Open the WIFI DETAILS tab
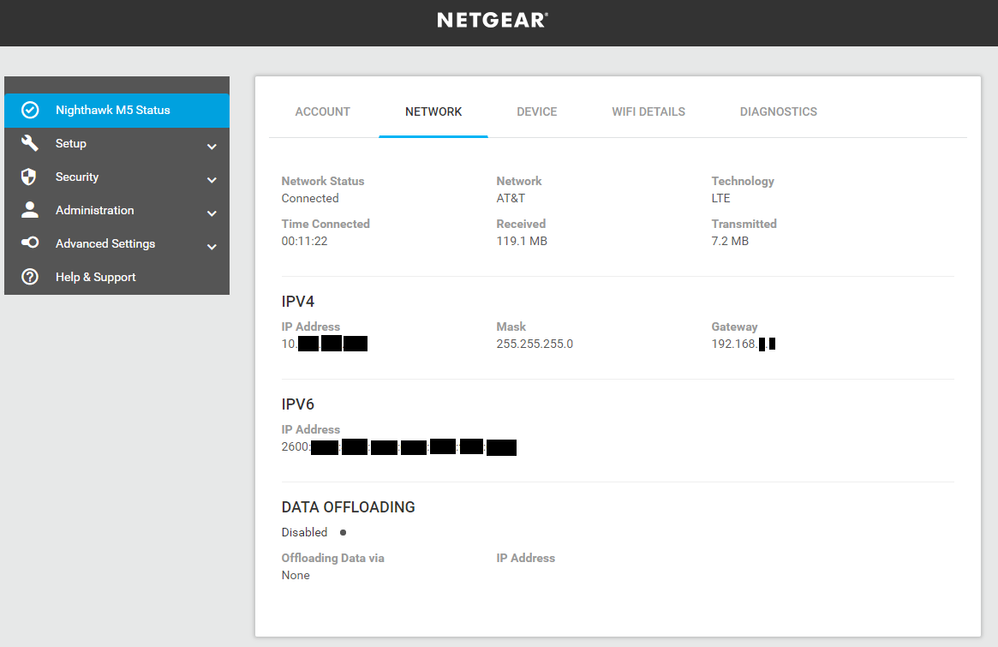 pos(649,112)
